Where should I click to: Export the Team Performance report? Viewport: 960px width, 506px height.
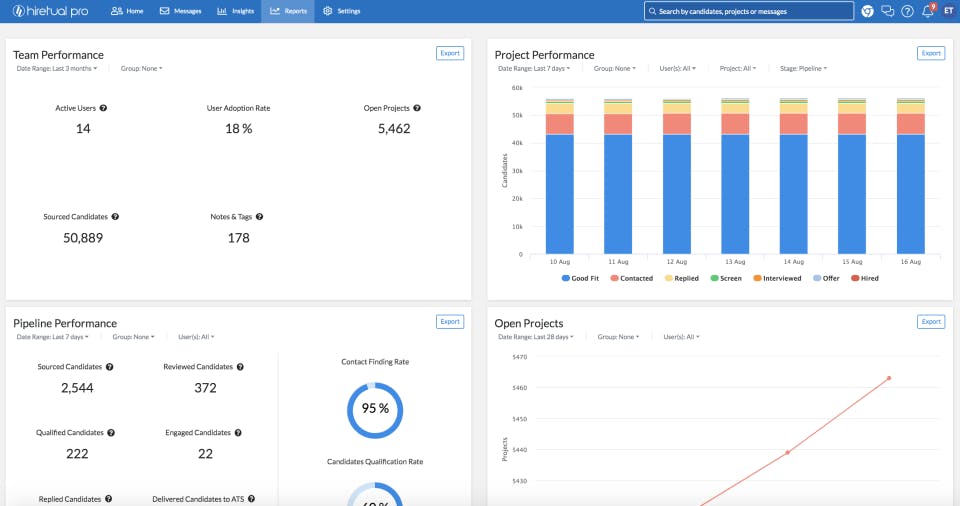(x=450, y=53)
